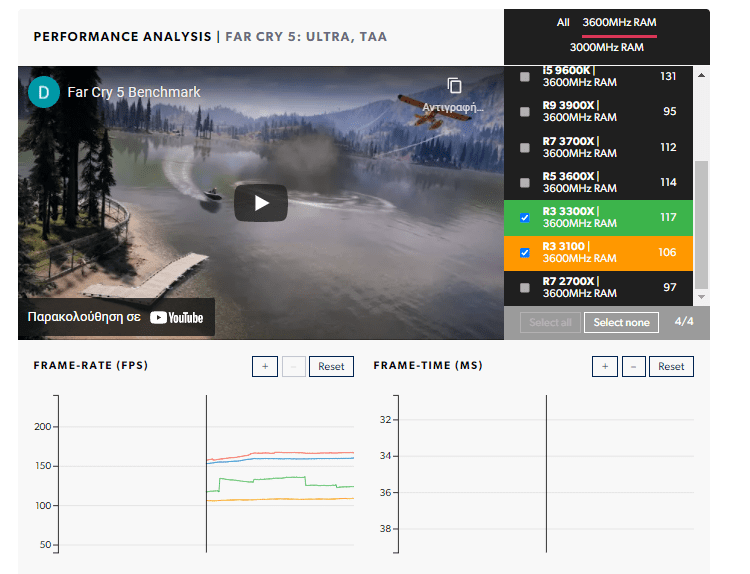Viewport: 750px width, 574px height.
Task: Open the channel avatar 'D' icon
Action: click(44, 92)
